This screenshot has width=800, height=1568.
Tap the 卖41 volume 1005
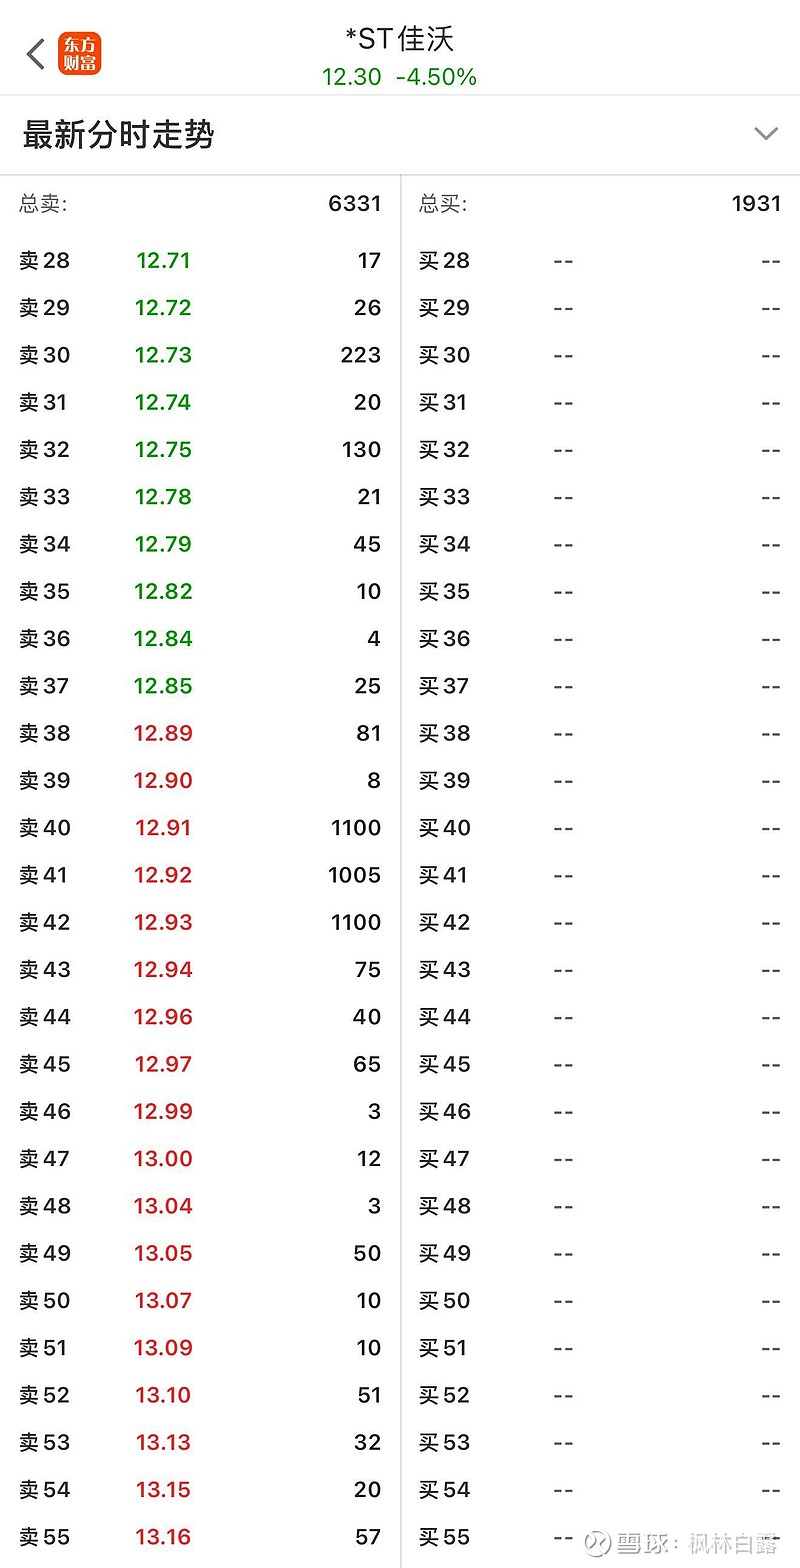click(354, 875)
